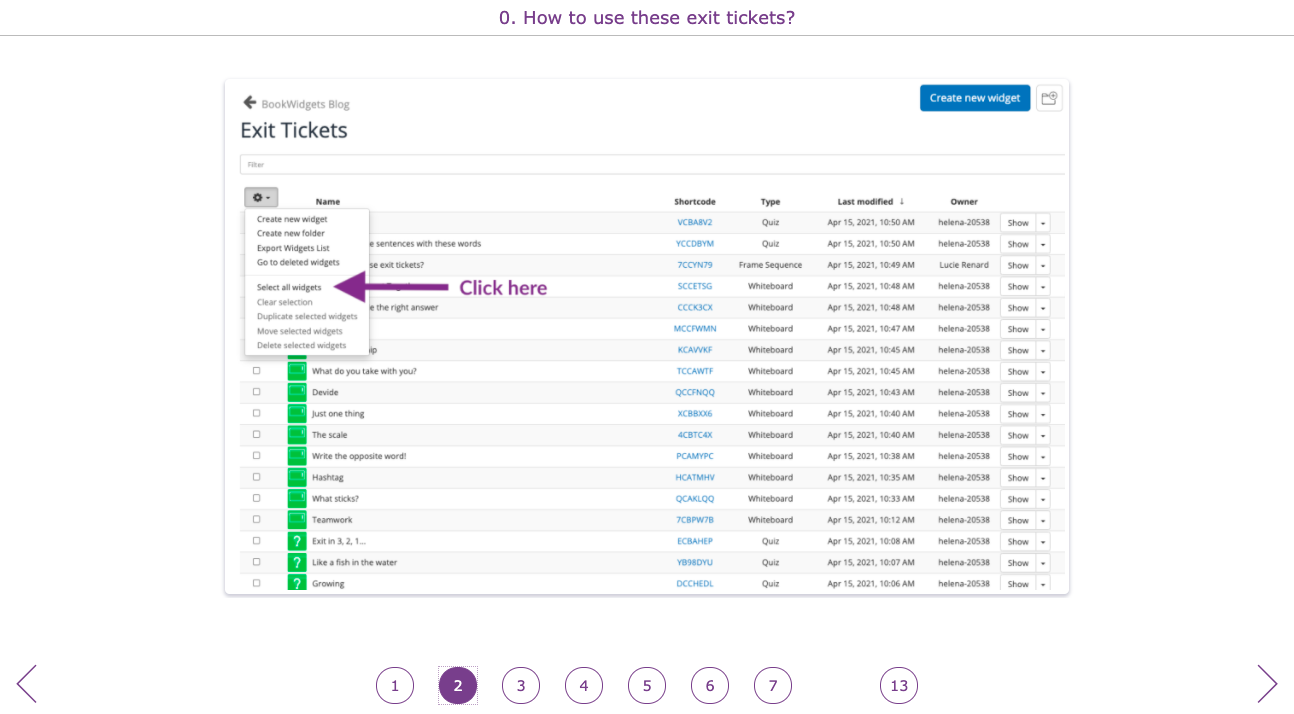
Task: Click the Quiz question-mark icon beside Growing
Action: [297, 583]
